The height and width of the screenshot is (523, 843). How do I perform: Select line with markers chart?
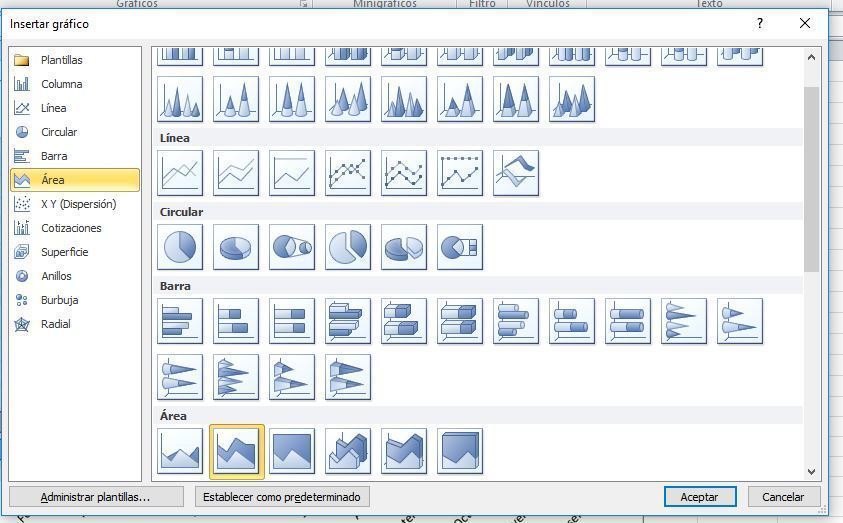pyautogui.click(x=348, y=173)
